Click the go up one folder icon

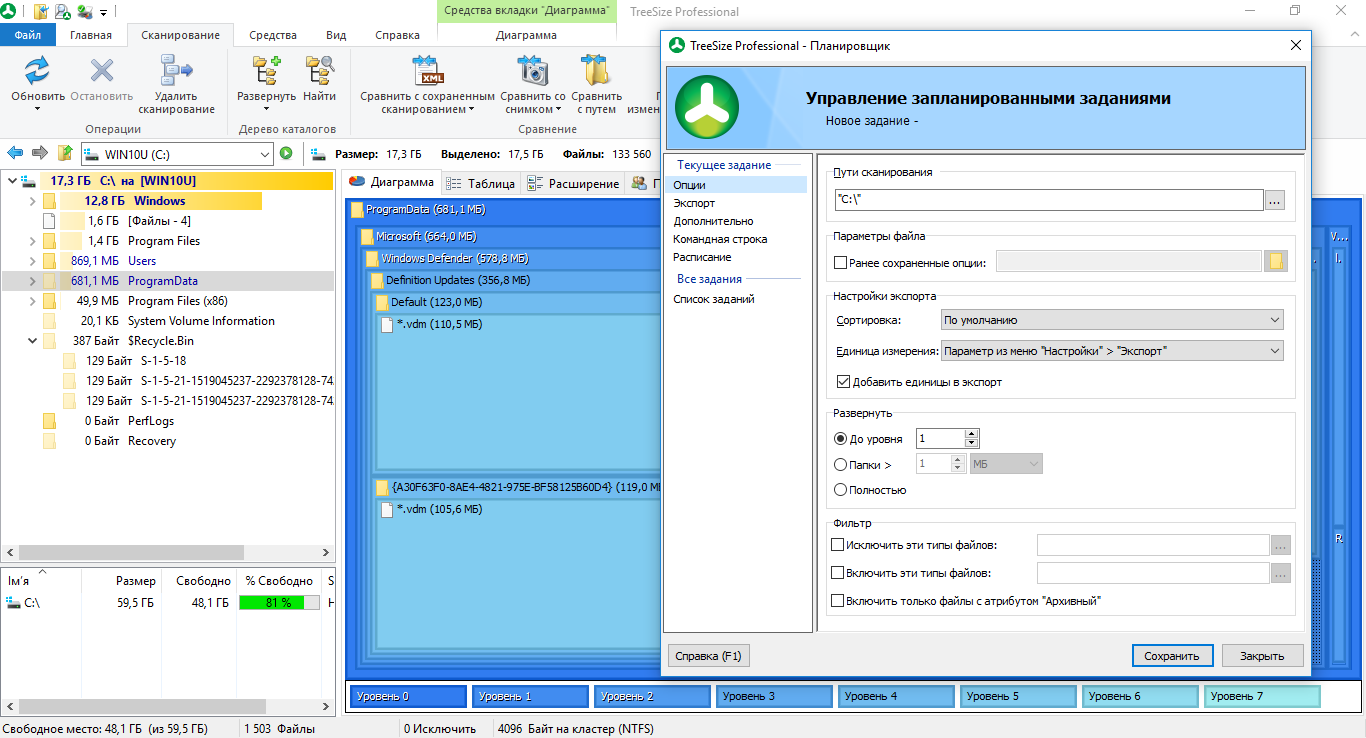tap(65, 153)
